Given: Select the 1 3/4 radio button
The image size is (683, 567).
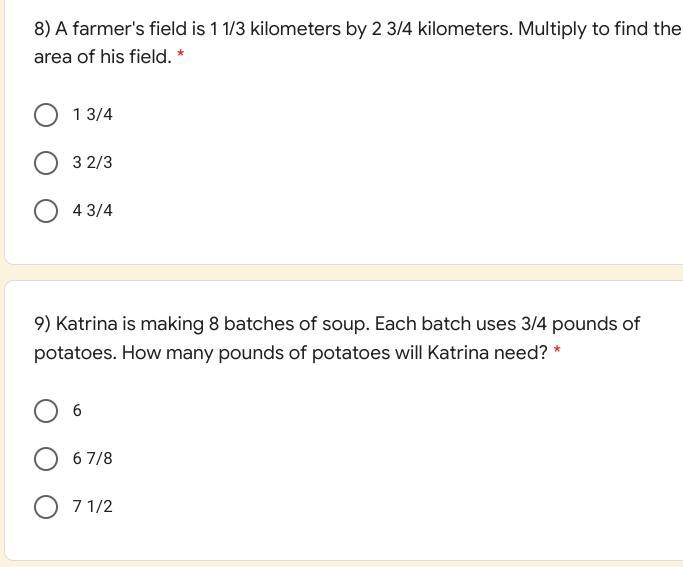Looking at the screenshot, I should coord(46,115).
